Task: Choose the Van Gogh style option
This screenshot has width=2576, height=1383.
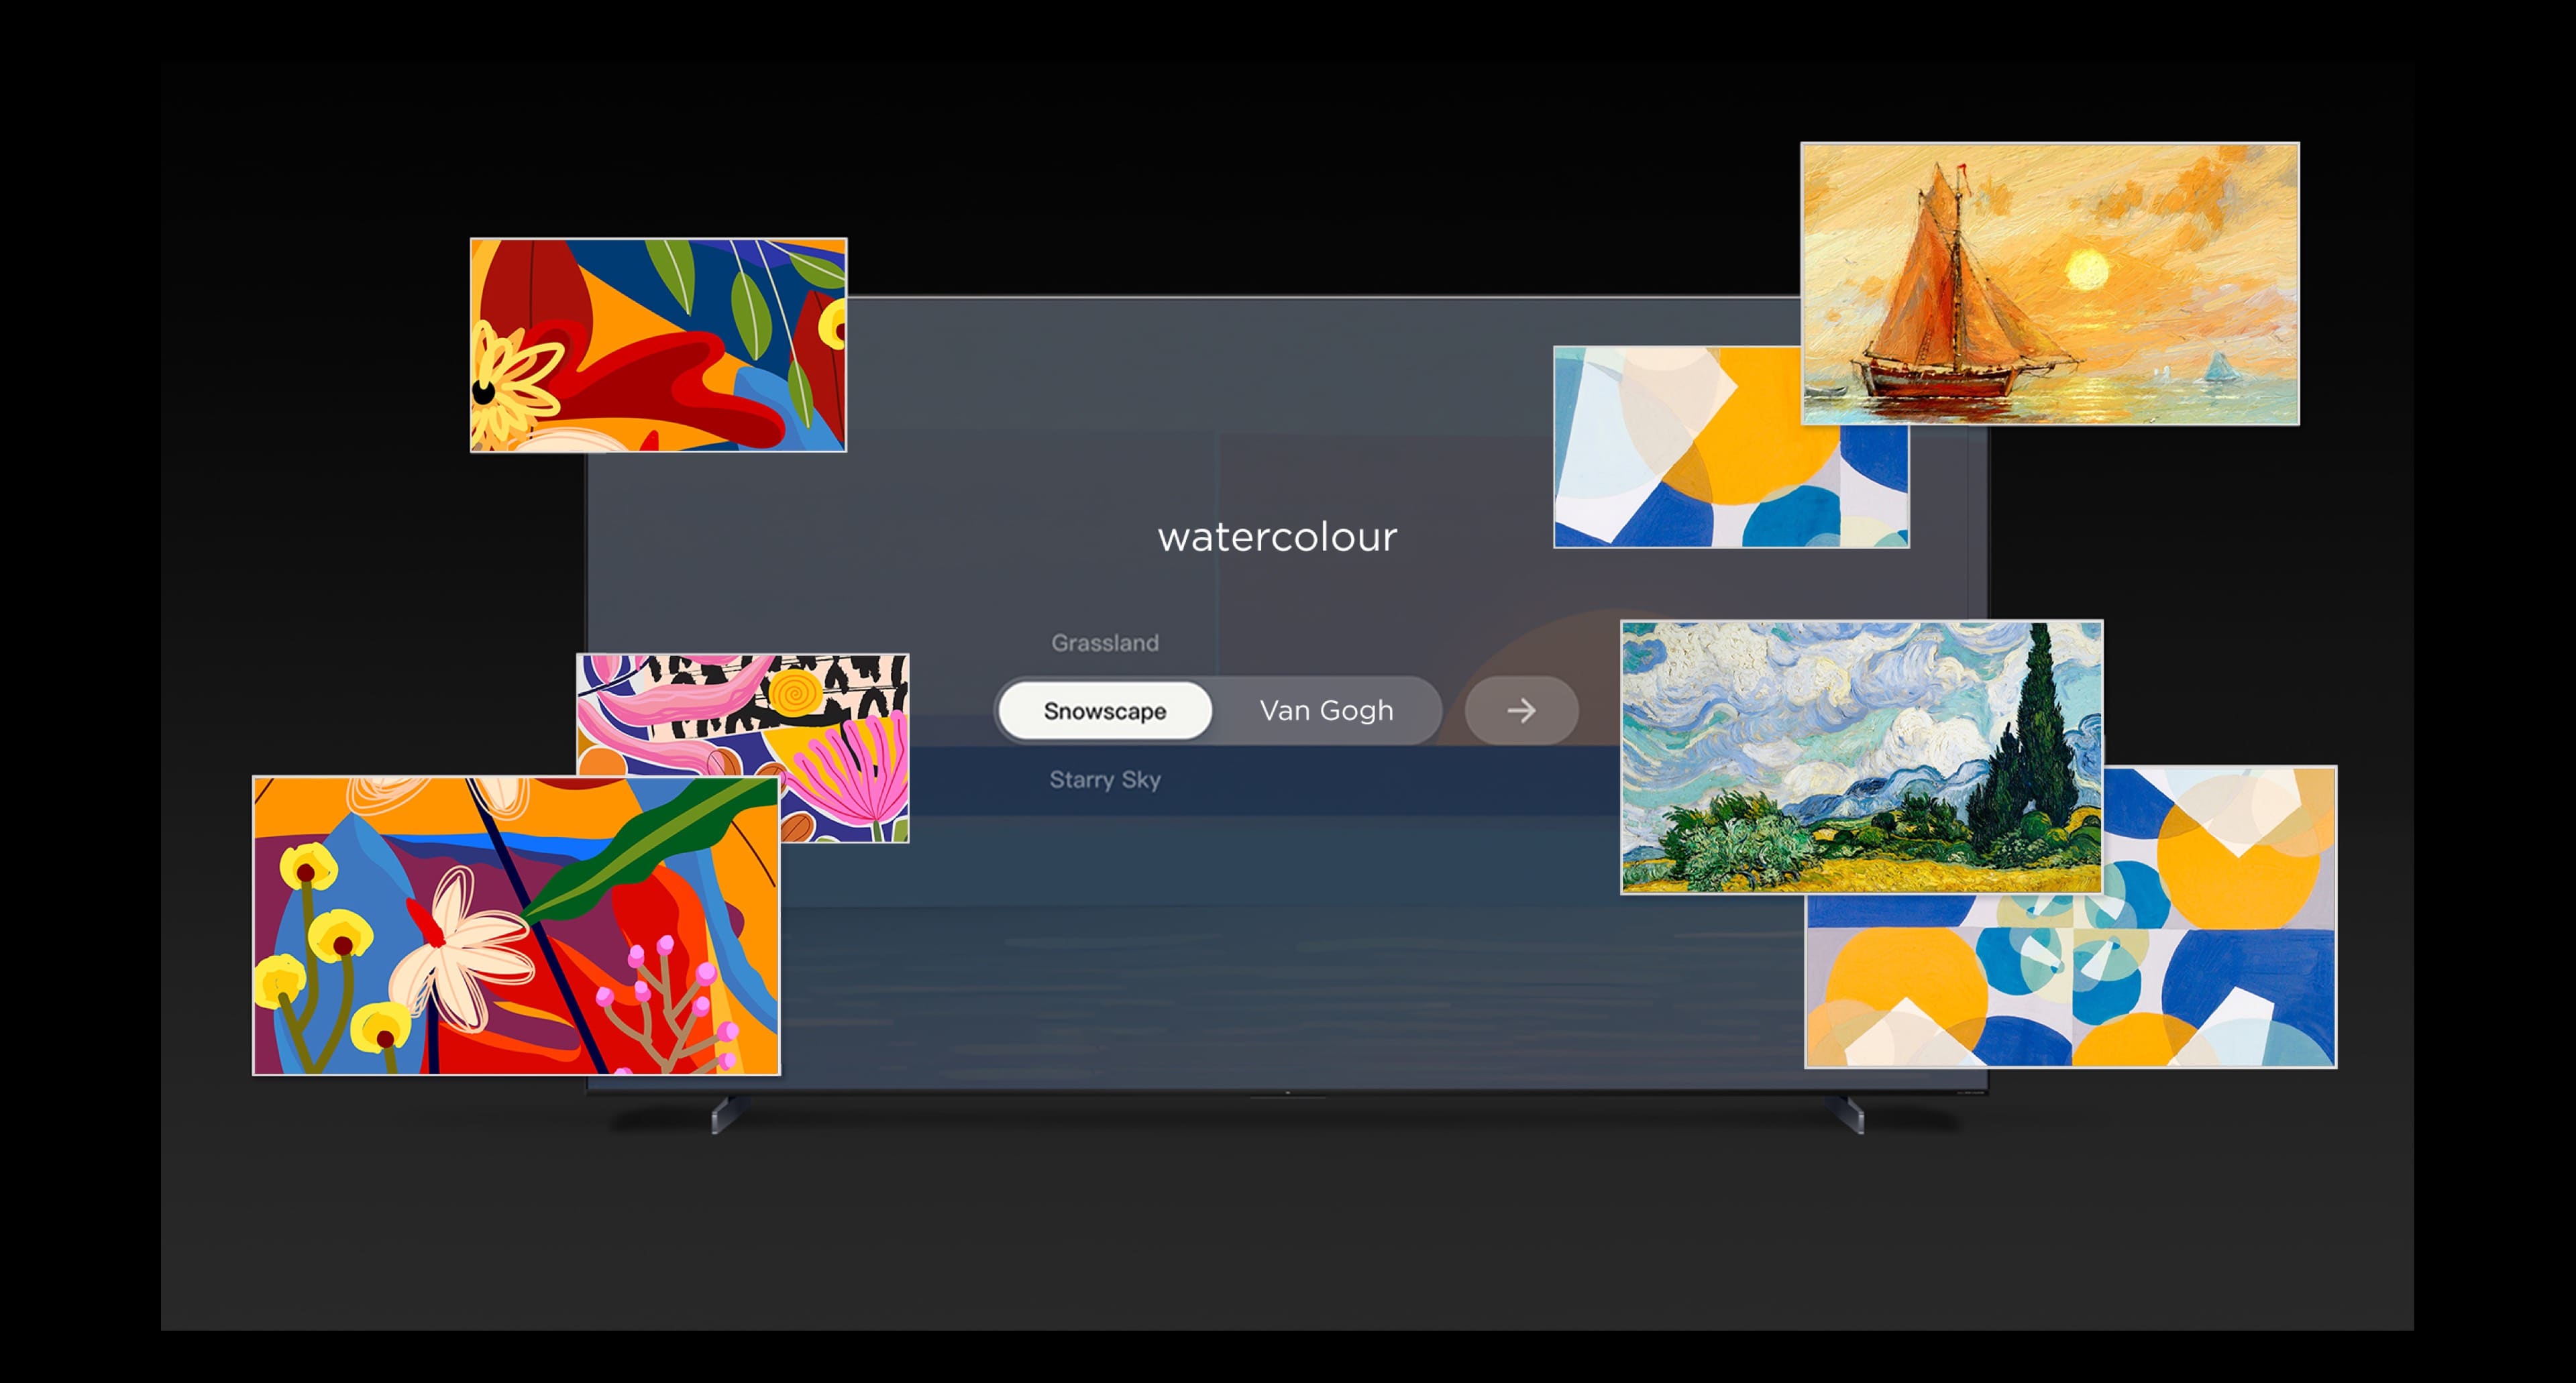Action: [1326, 711]
